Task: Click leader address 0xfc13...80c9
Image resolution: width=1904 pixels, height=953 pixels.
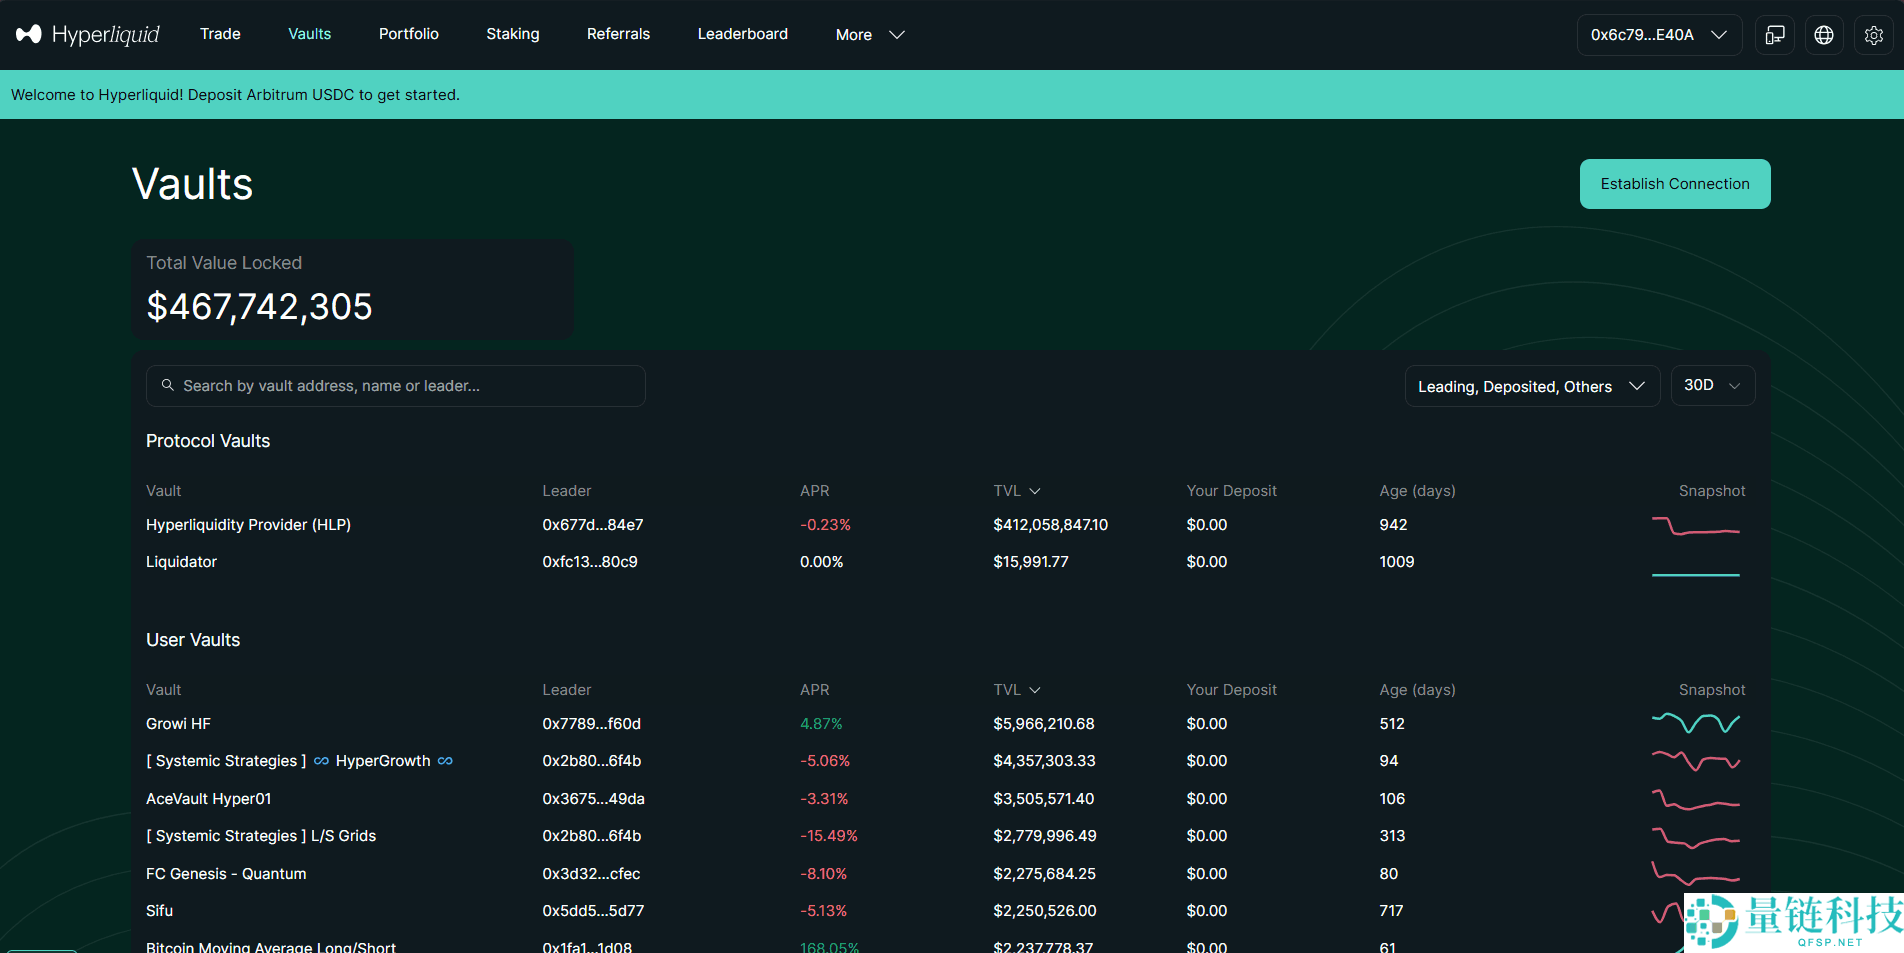Action: tap(590, 562)
